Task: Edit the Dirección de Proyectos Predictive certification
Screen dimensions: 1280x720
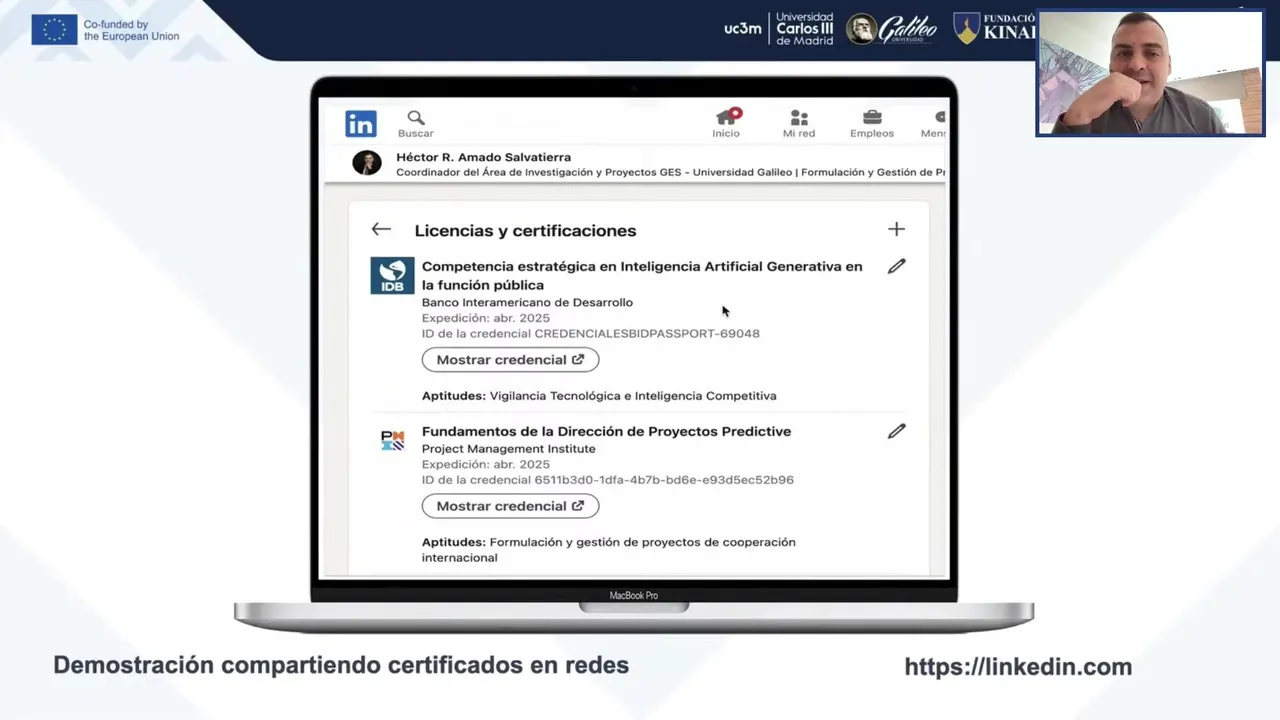Action: pyautogui.click(x=896, y=431)
